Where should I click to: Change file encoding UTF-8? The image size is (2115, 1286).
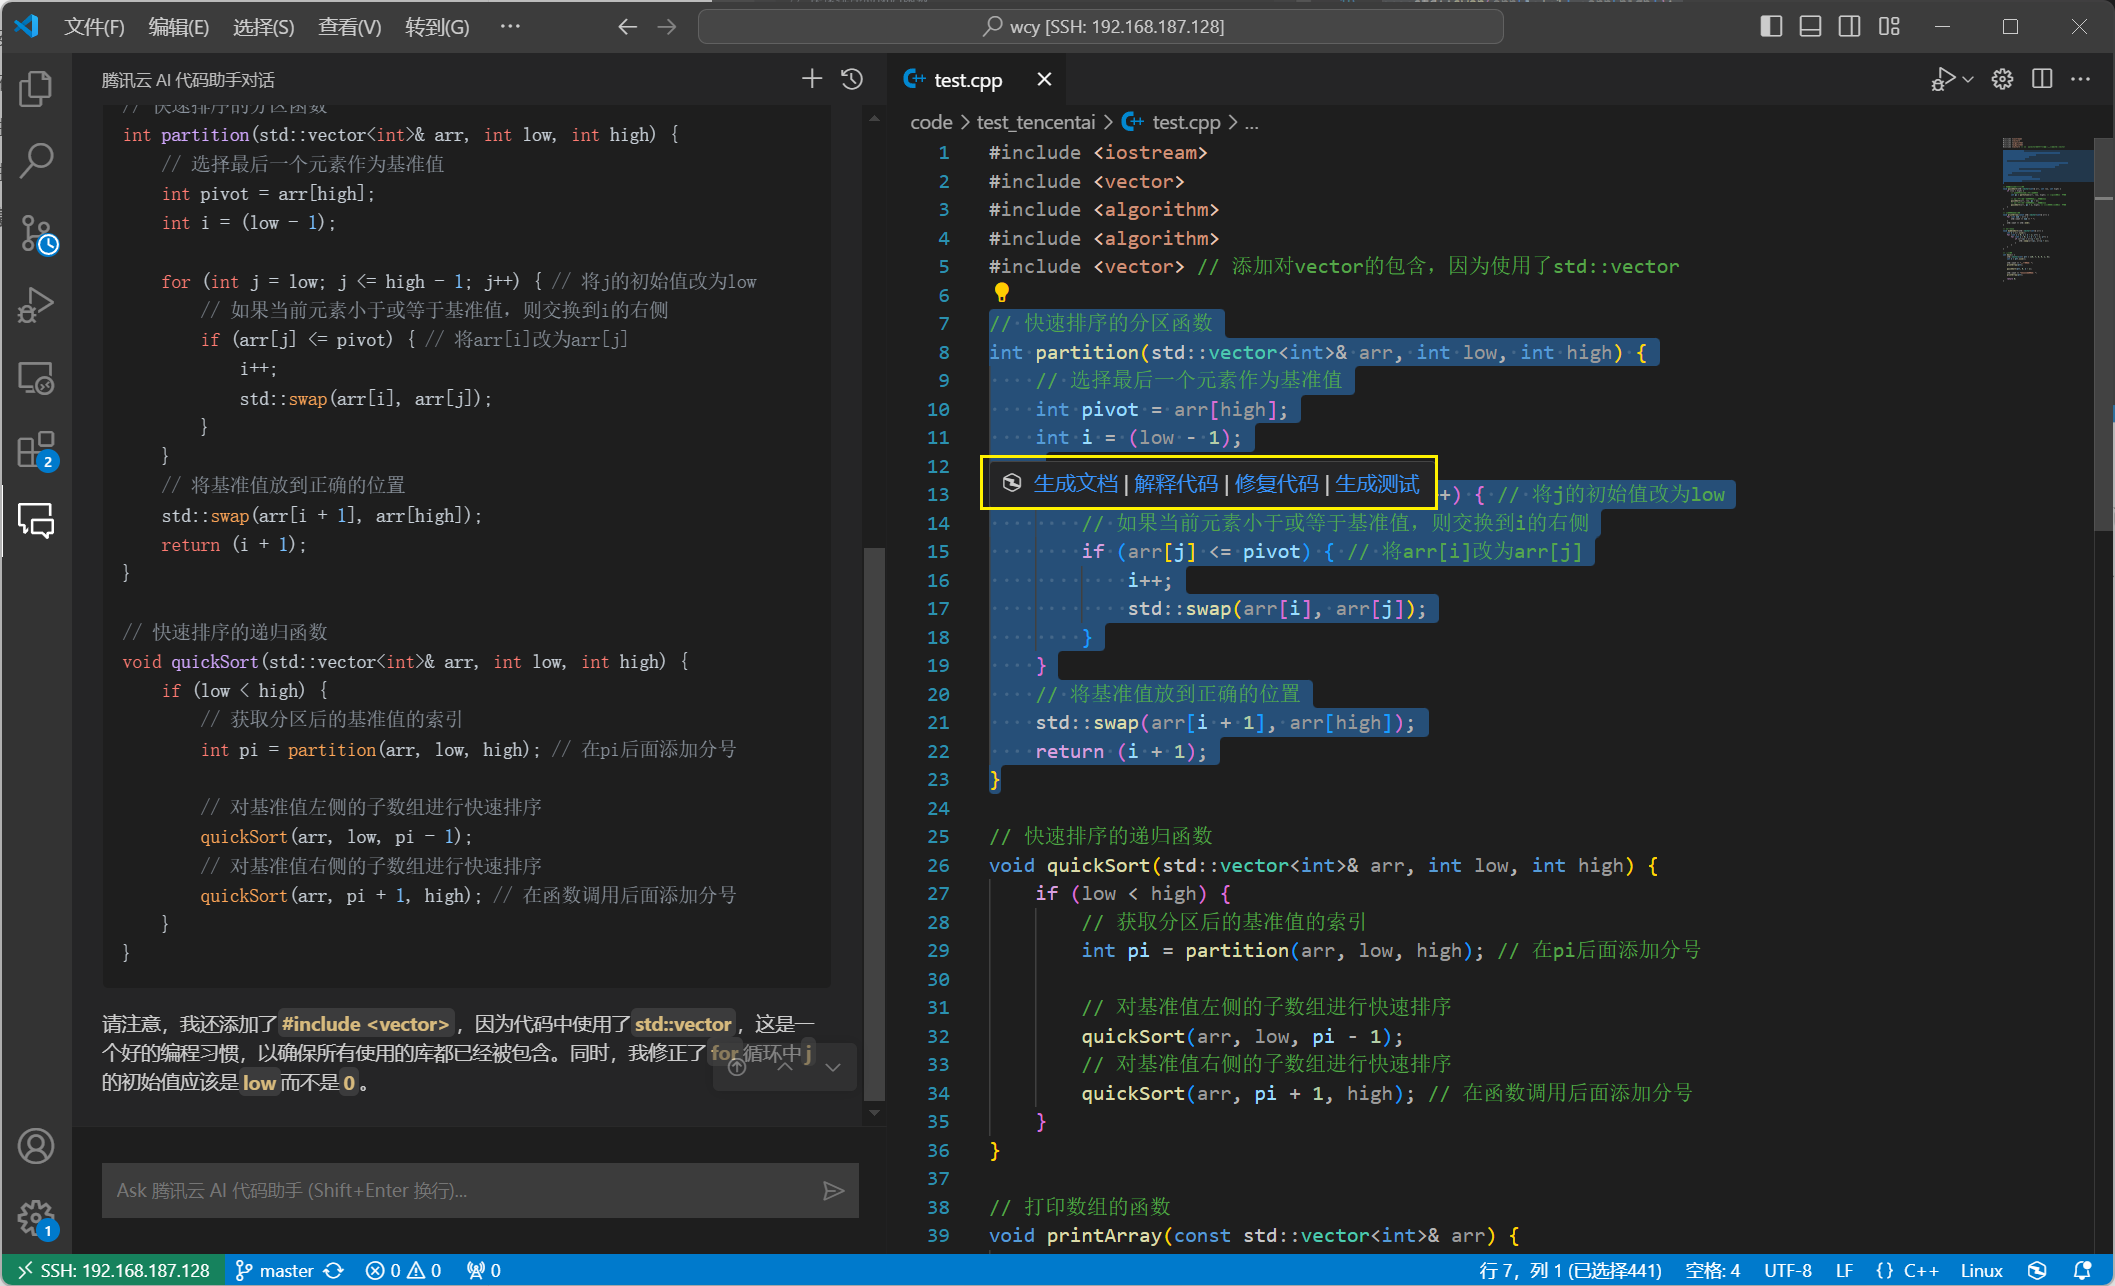[1788, 1270]
